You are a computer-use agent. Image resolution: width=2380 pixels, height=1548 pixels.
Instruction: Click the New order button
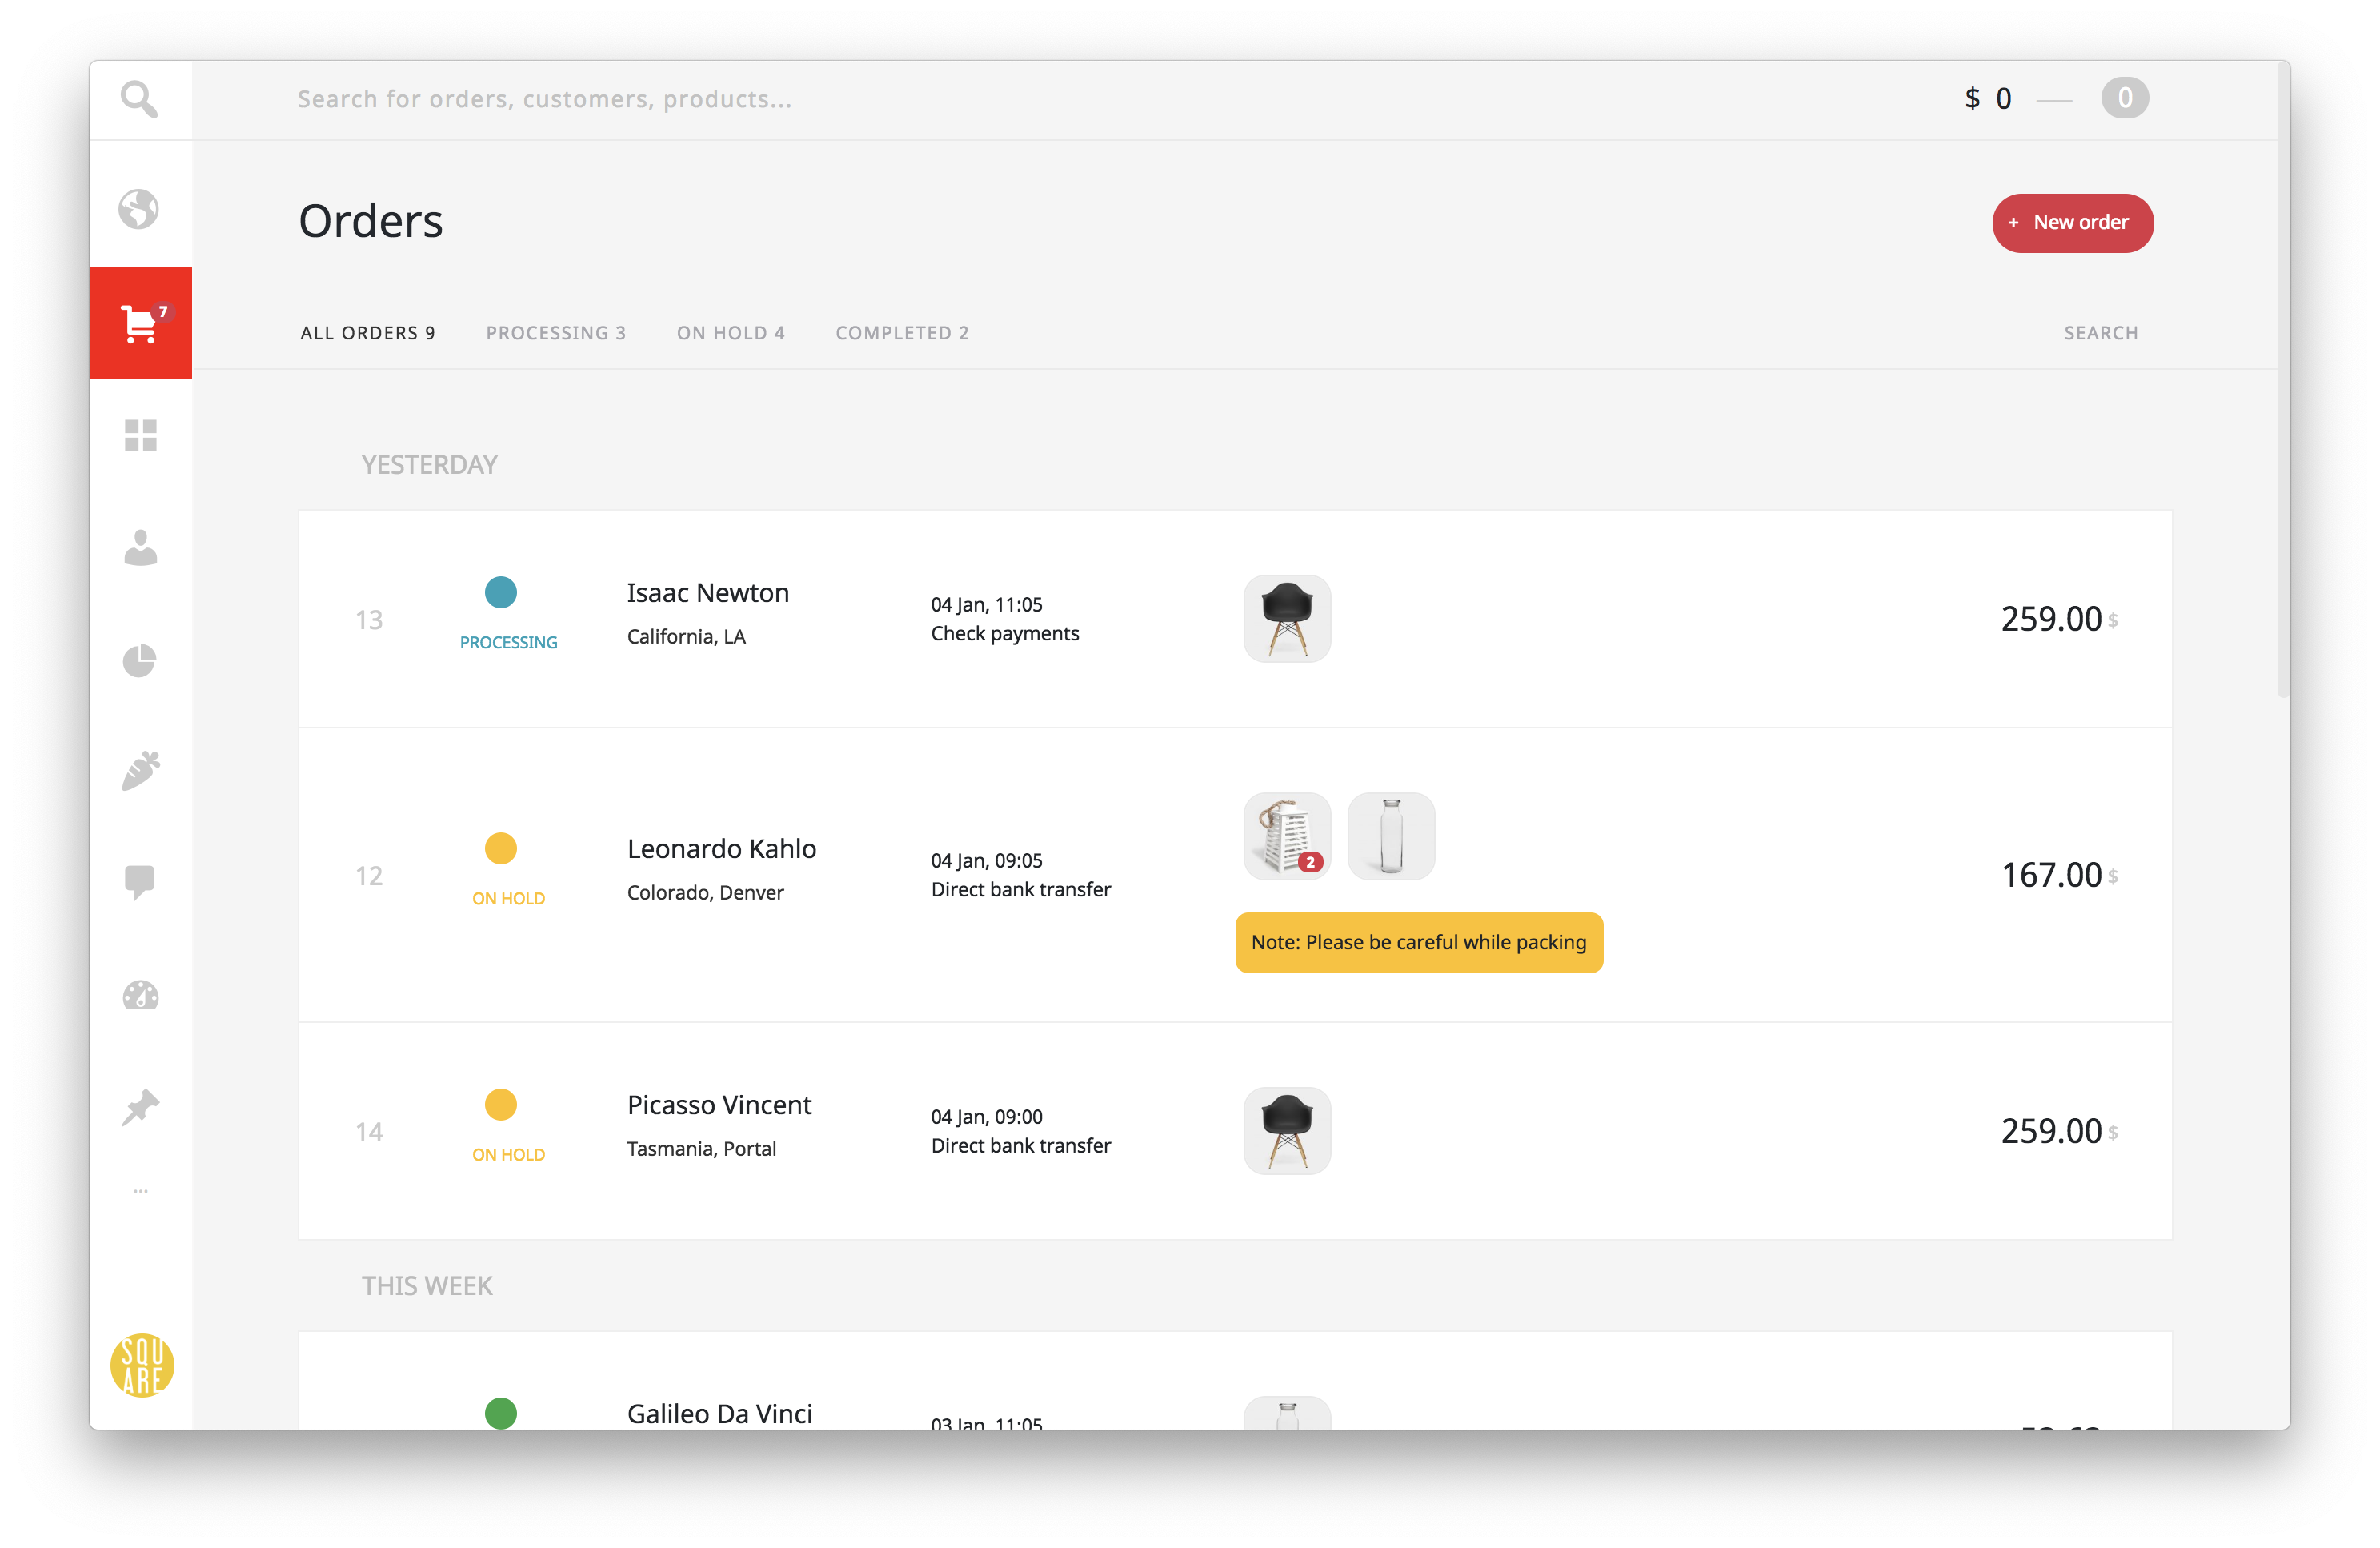pyautogui.click(x=2072, y=223)
